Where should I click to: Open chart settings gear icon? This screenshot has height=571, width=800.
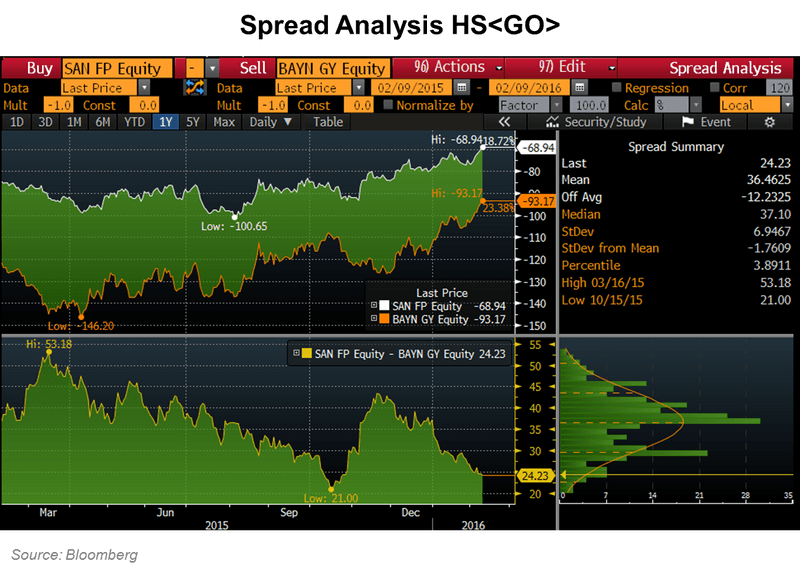click(769, 122)
